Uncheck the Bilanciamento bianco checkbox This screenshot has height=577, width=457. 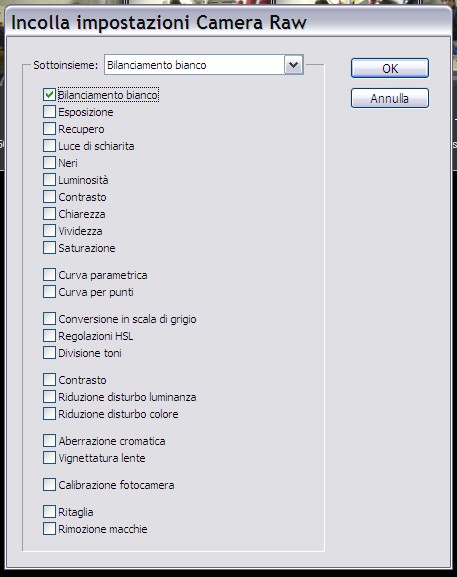coord(49,95)
